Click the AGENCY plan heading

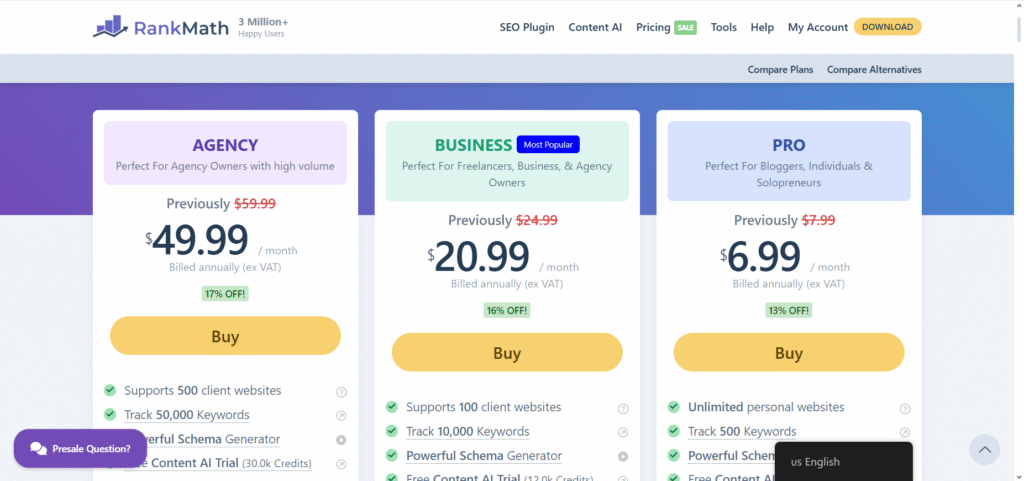click(225, 145)
